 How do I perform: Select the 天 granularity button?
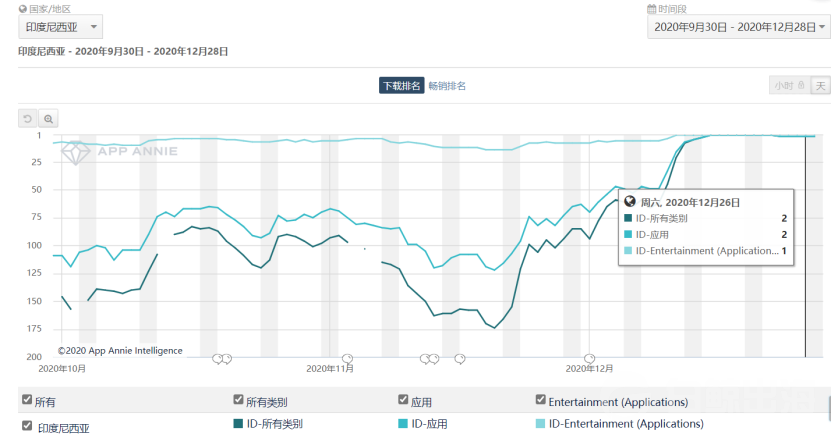coord(820,86)
